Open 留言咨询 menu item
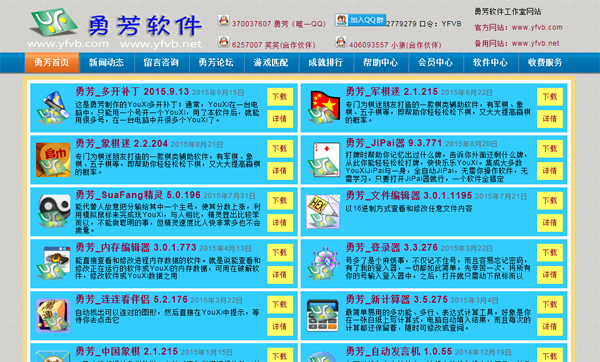 (161, 62)
